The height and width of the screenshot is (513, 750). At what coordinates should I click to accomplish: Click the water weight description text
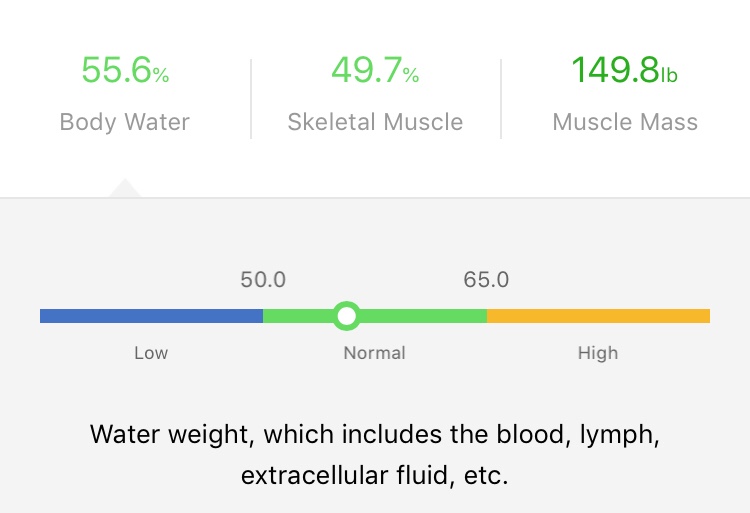[375, 435]
